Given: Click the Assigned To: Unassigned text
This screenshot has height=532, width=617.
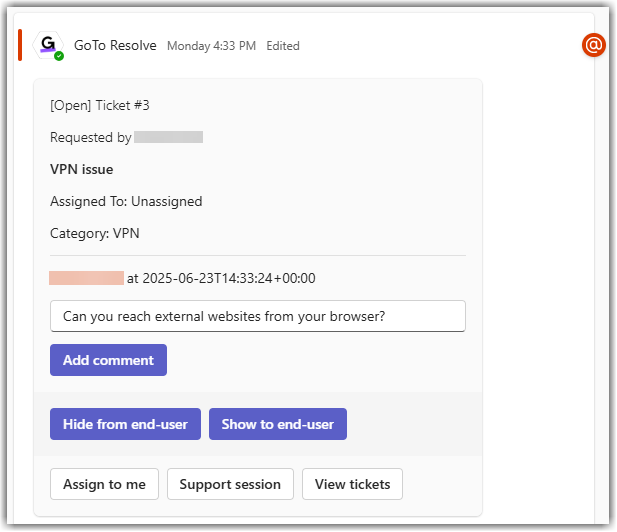Looking at the screenshot, I should coord(126,201).
